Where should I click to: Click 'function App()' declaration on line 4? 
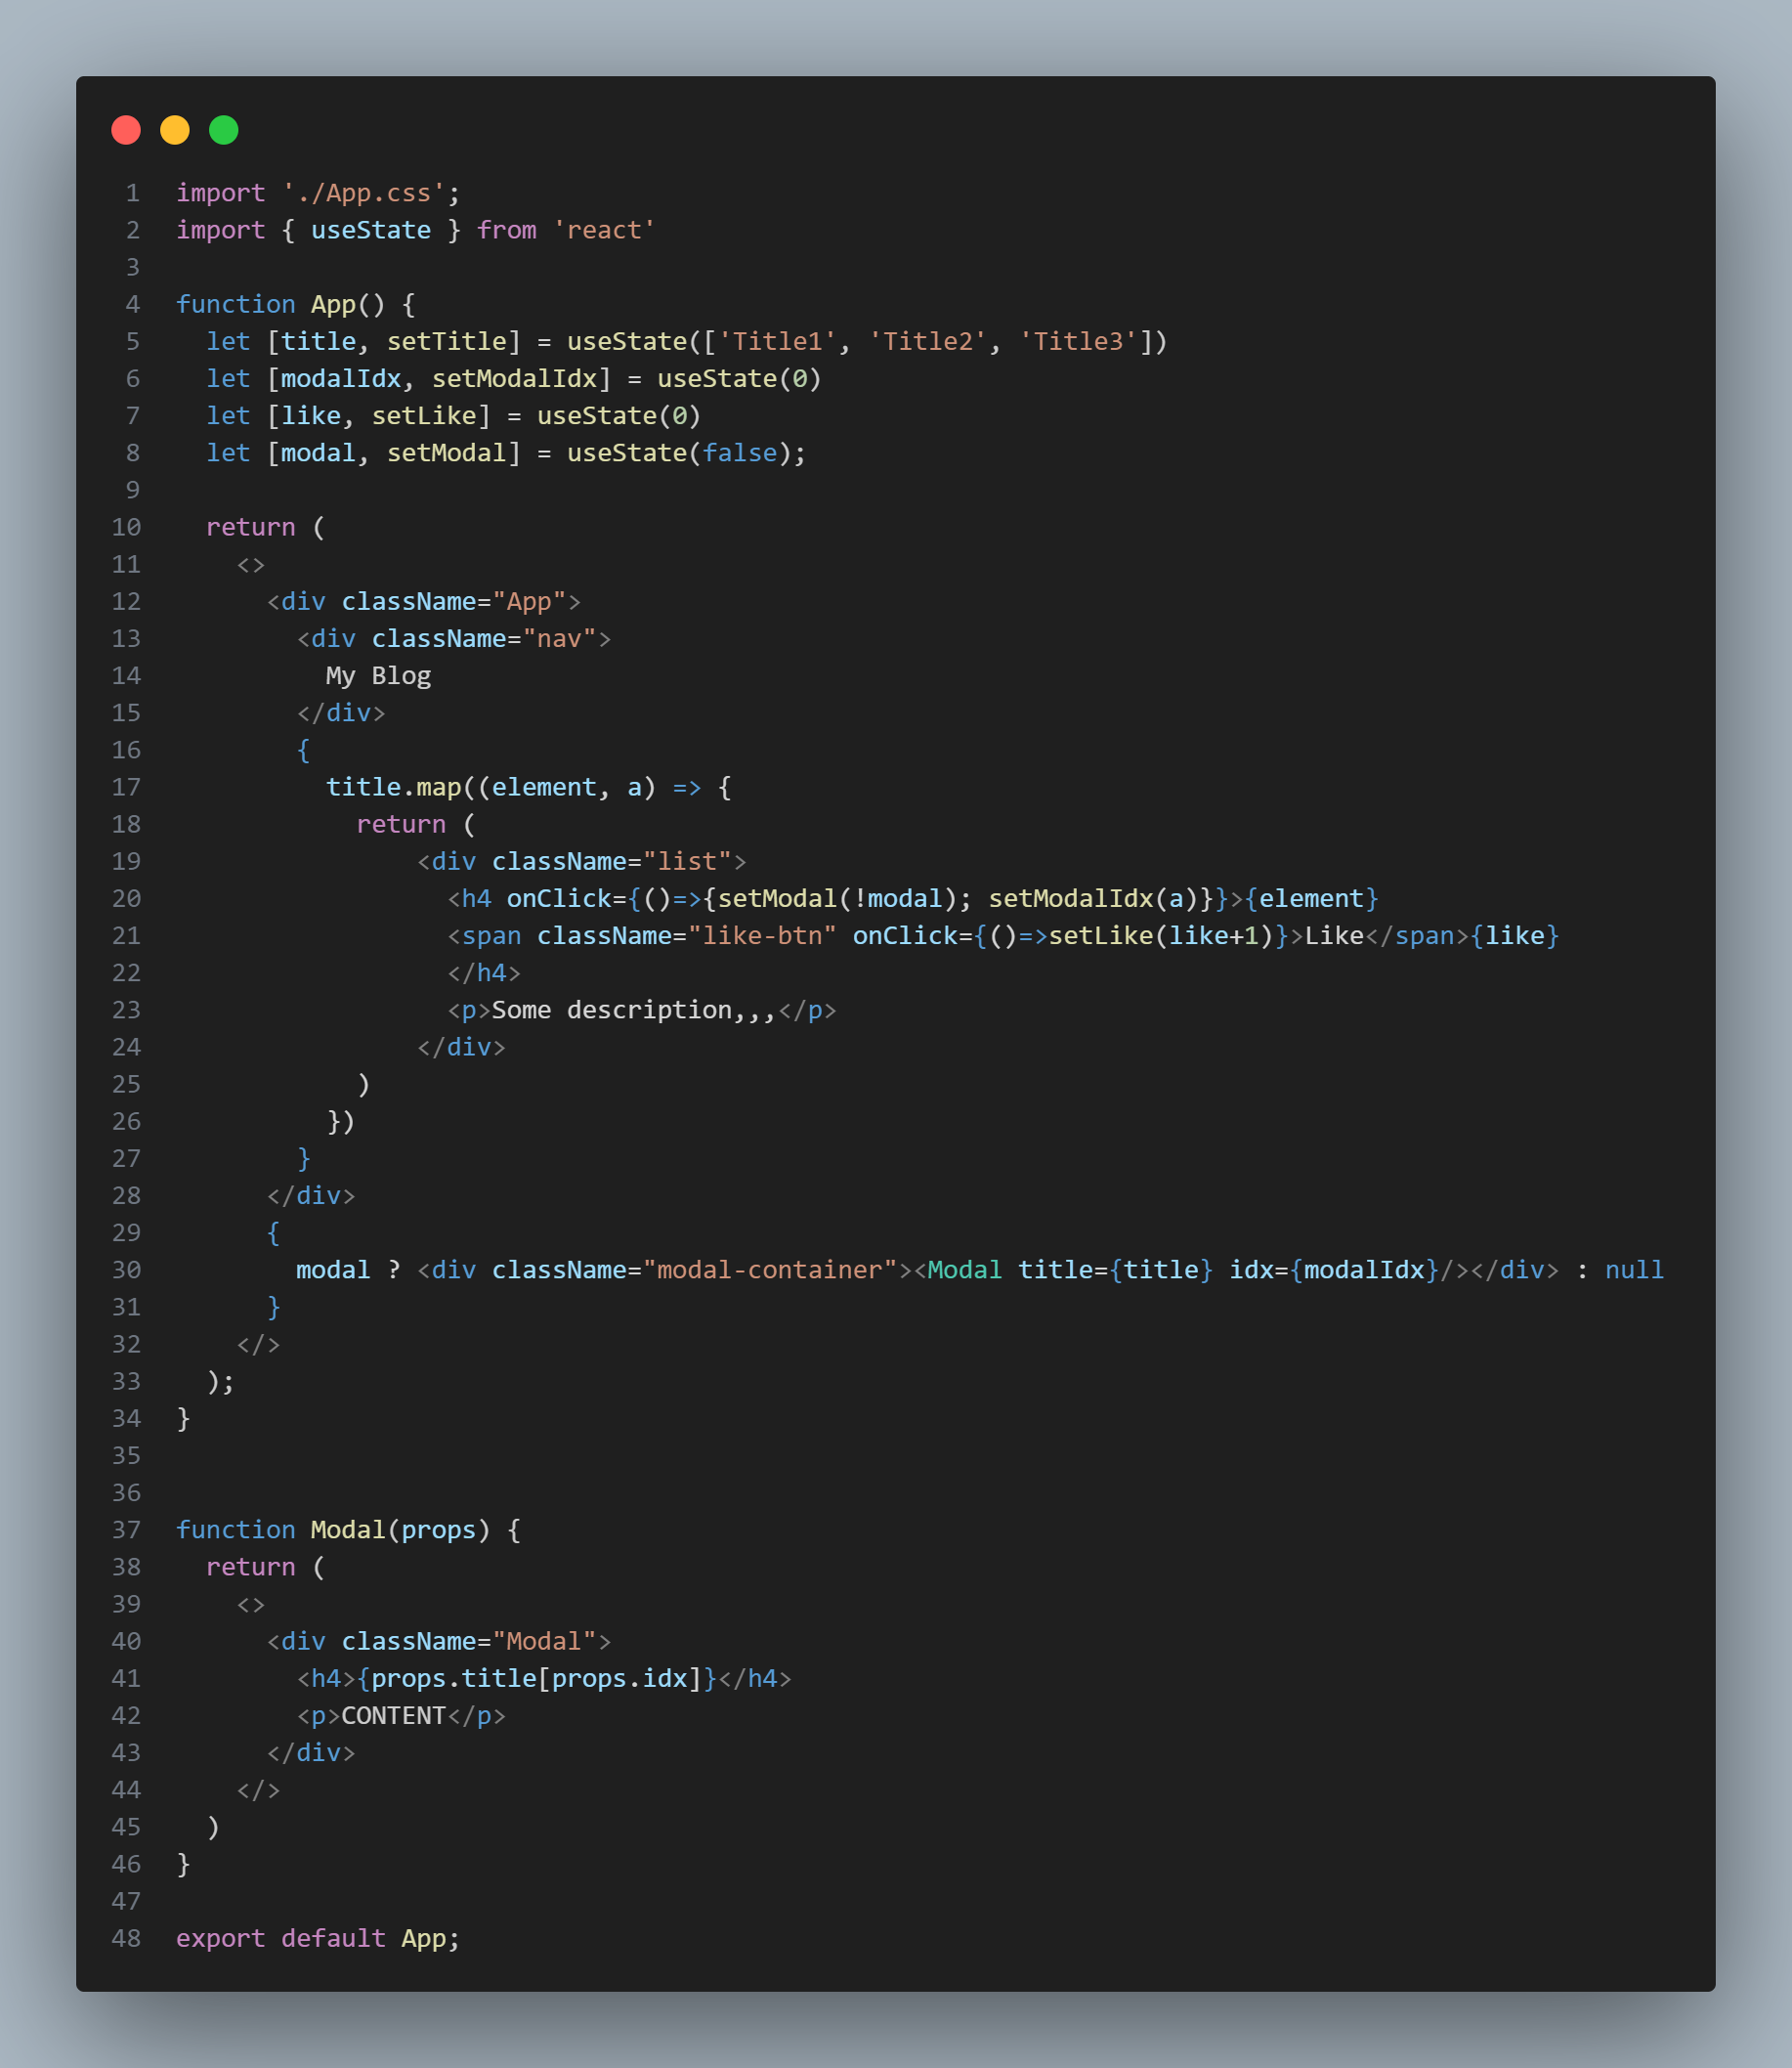[280, 304]
